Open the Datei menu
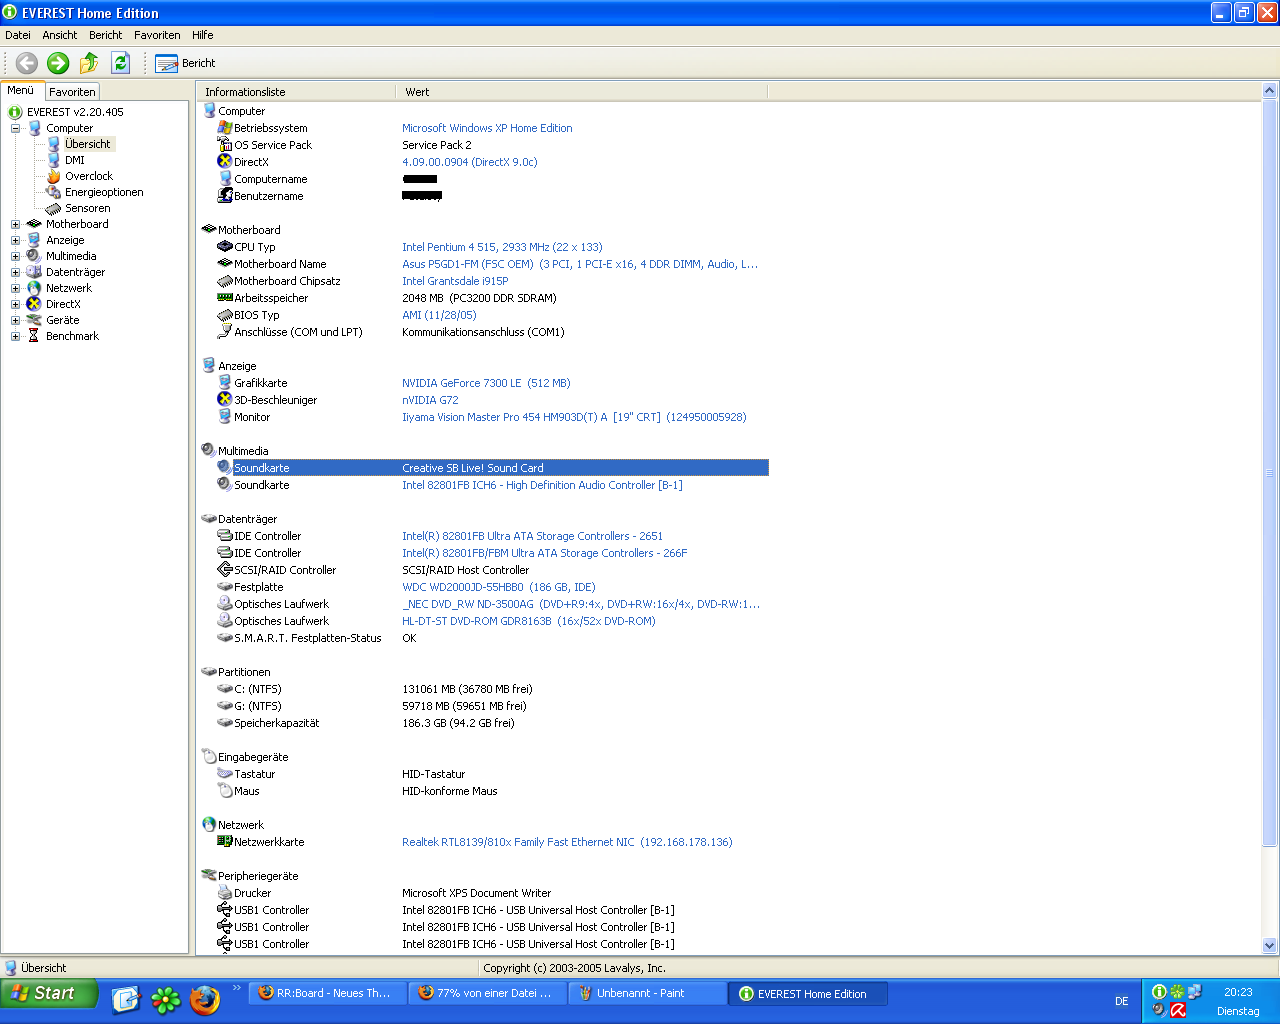The height and width of the screenshot is (1024, 1280). tap(18, 35)
